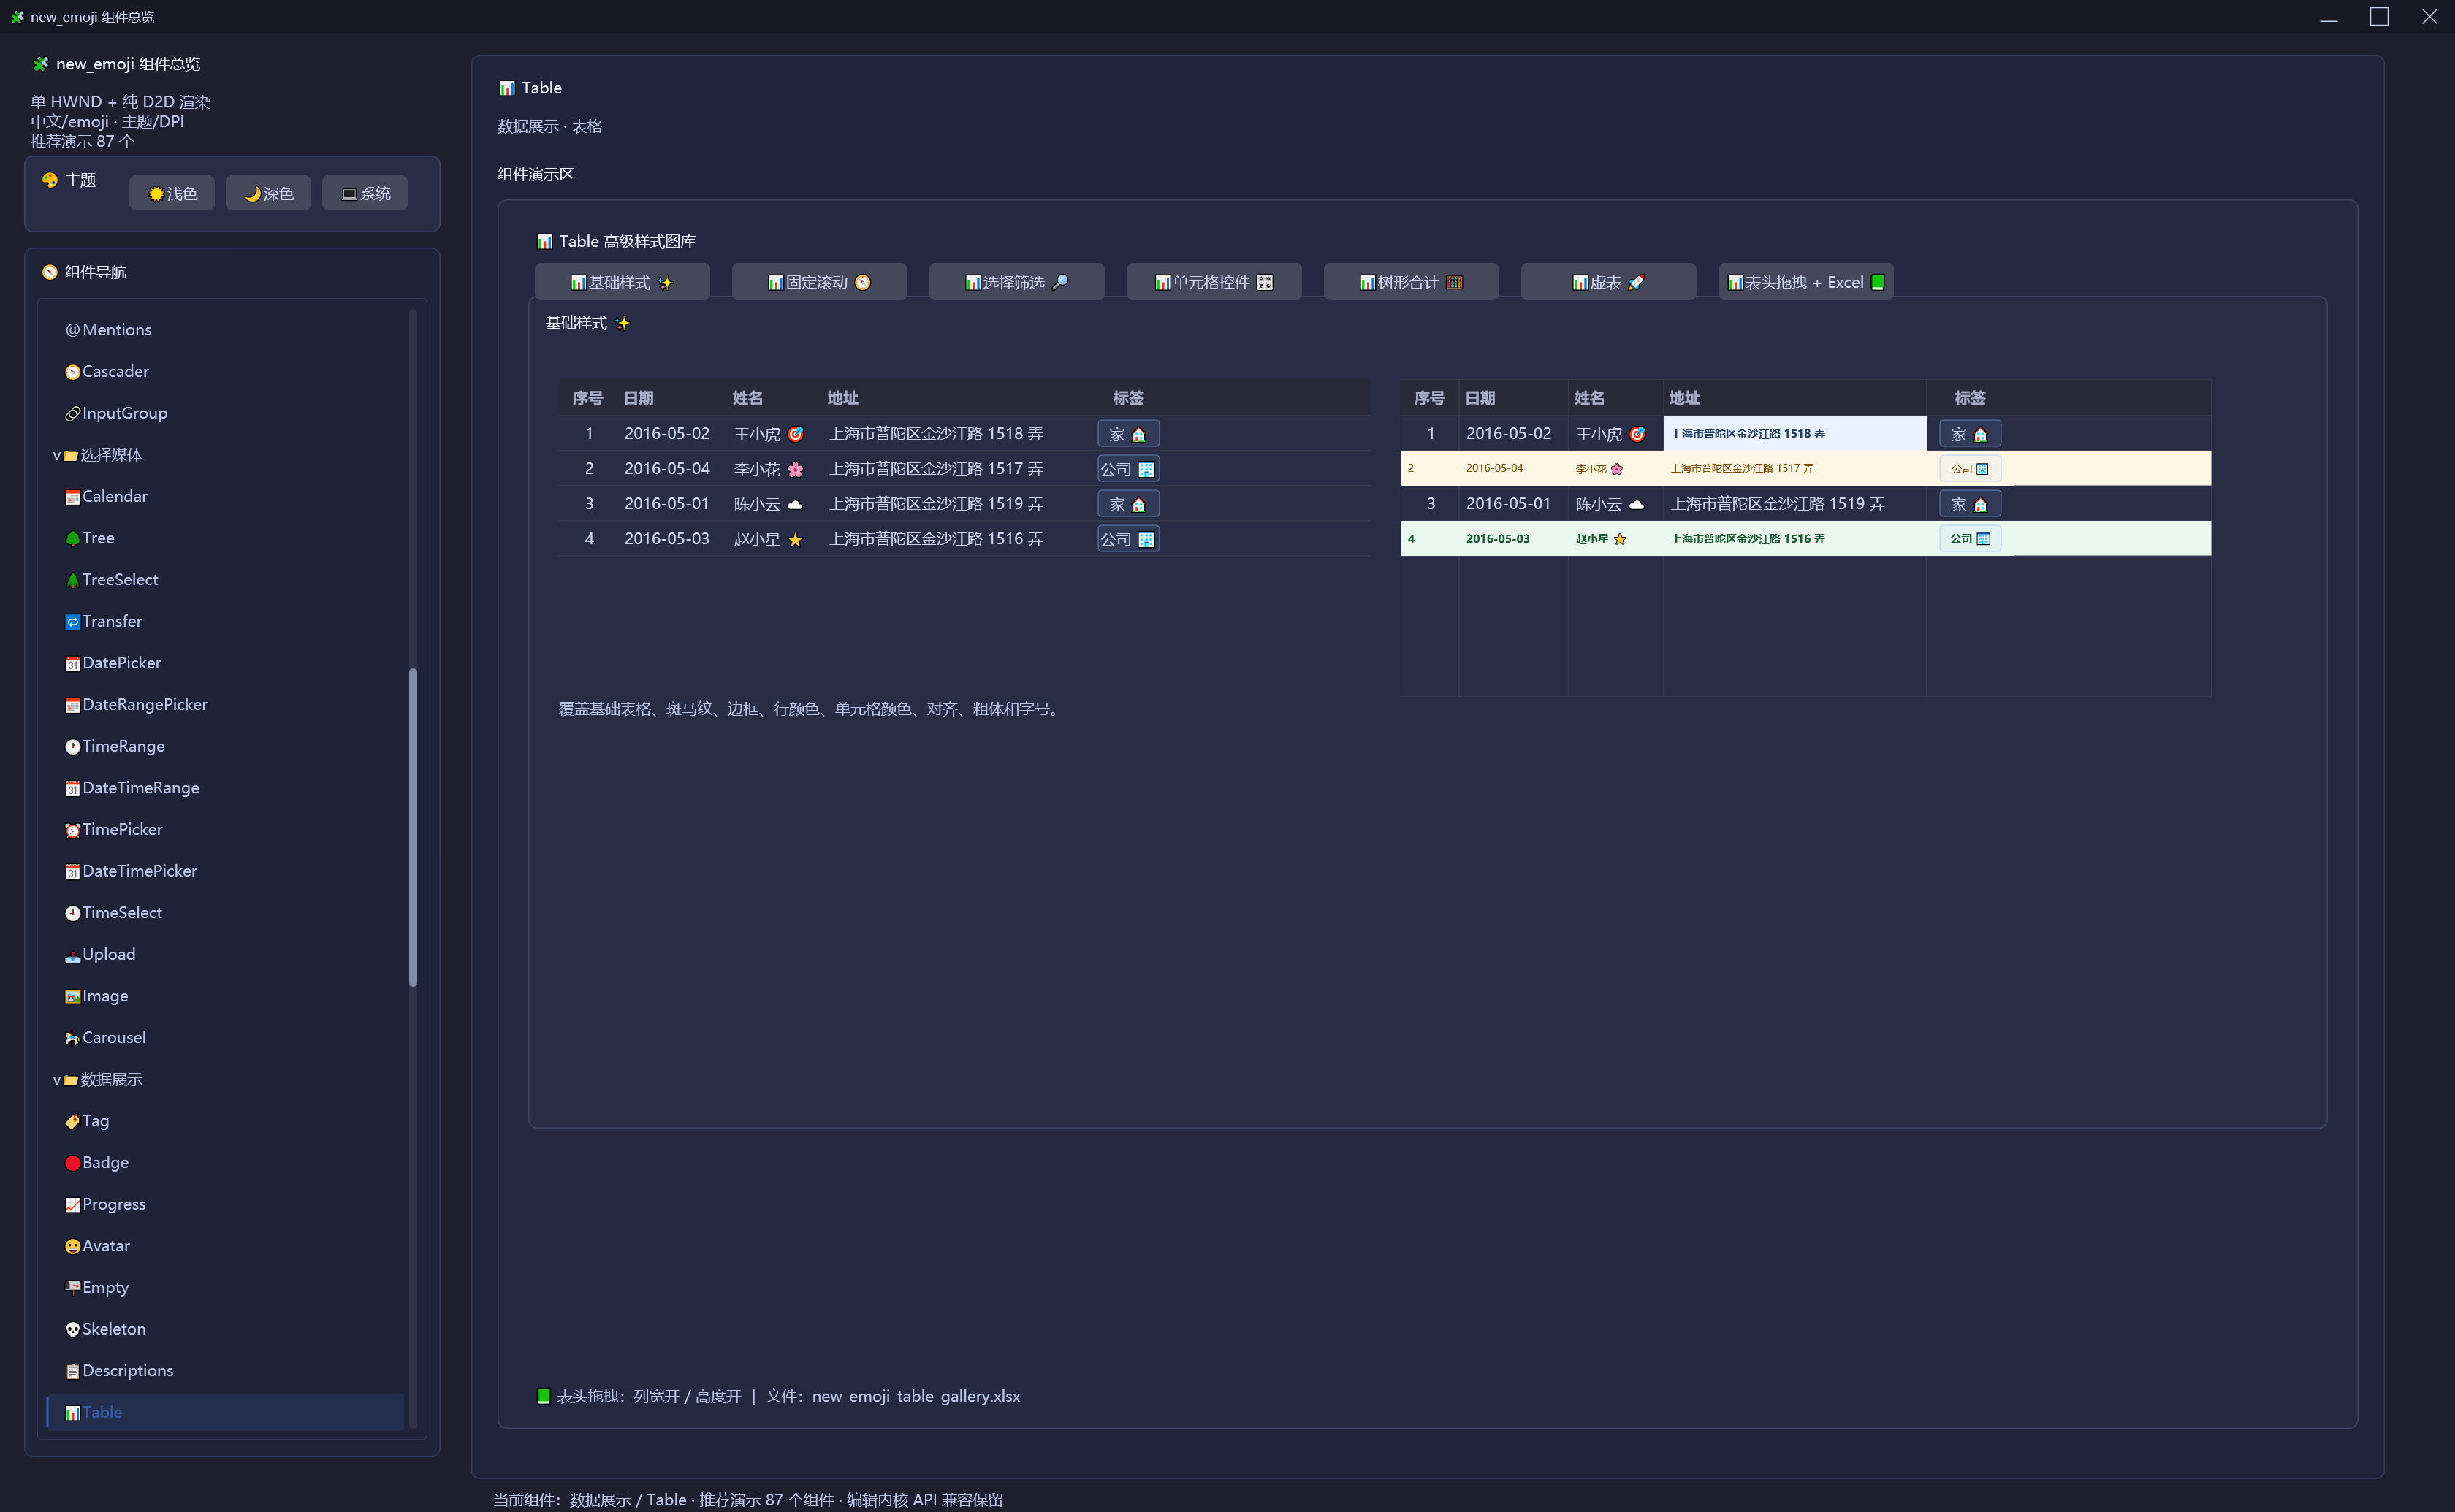Click the DateTimePicker icon
The height and width of the screenshot is (1512, 2455).
(72, 872)
